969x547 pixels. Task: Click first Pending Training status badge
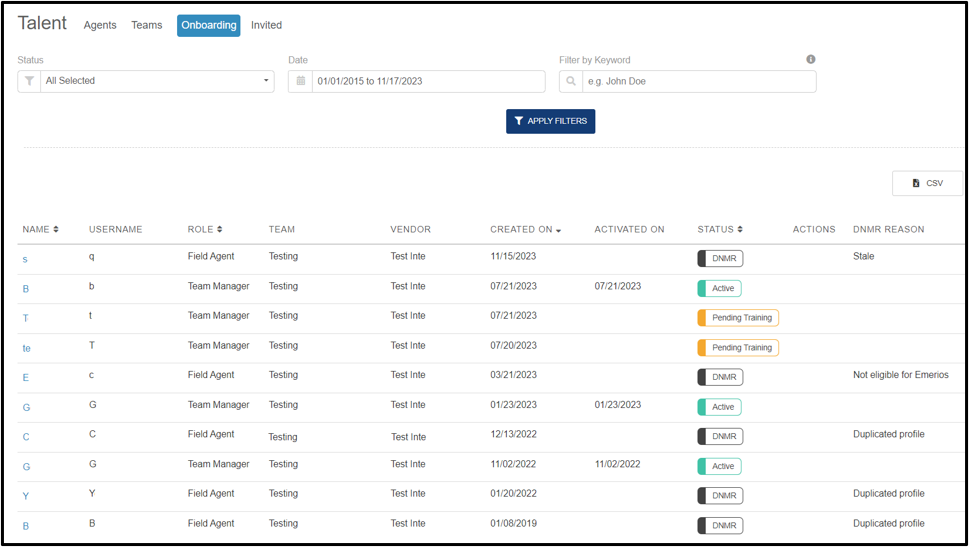738,318
